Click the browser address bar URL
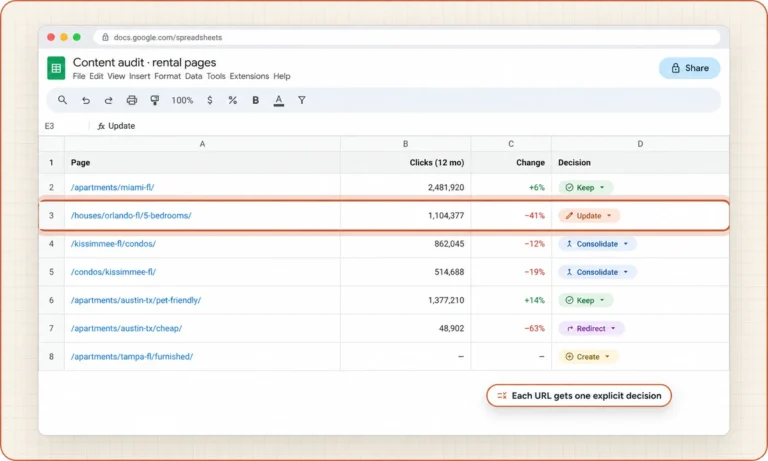Viewport: 768px width, 461px height. (168, 37)
